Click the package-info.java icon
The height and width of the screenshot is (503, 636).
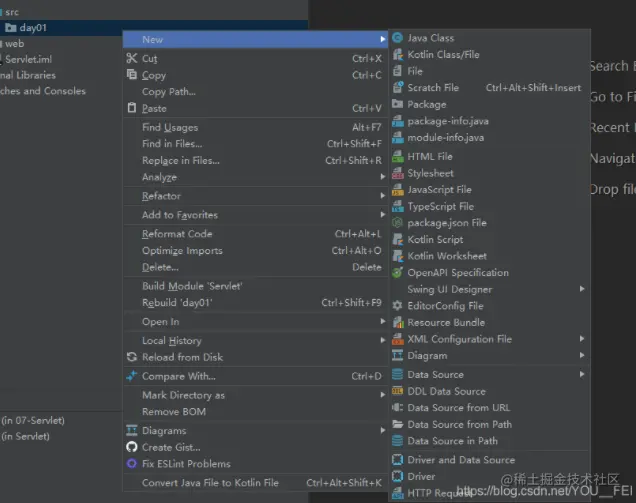click(x=398, y=121)
